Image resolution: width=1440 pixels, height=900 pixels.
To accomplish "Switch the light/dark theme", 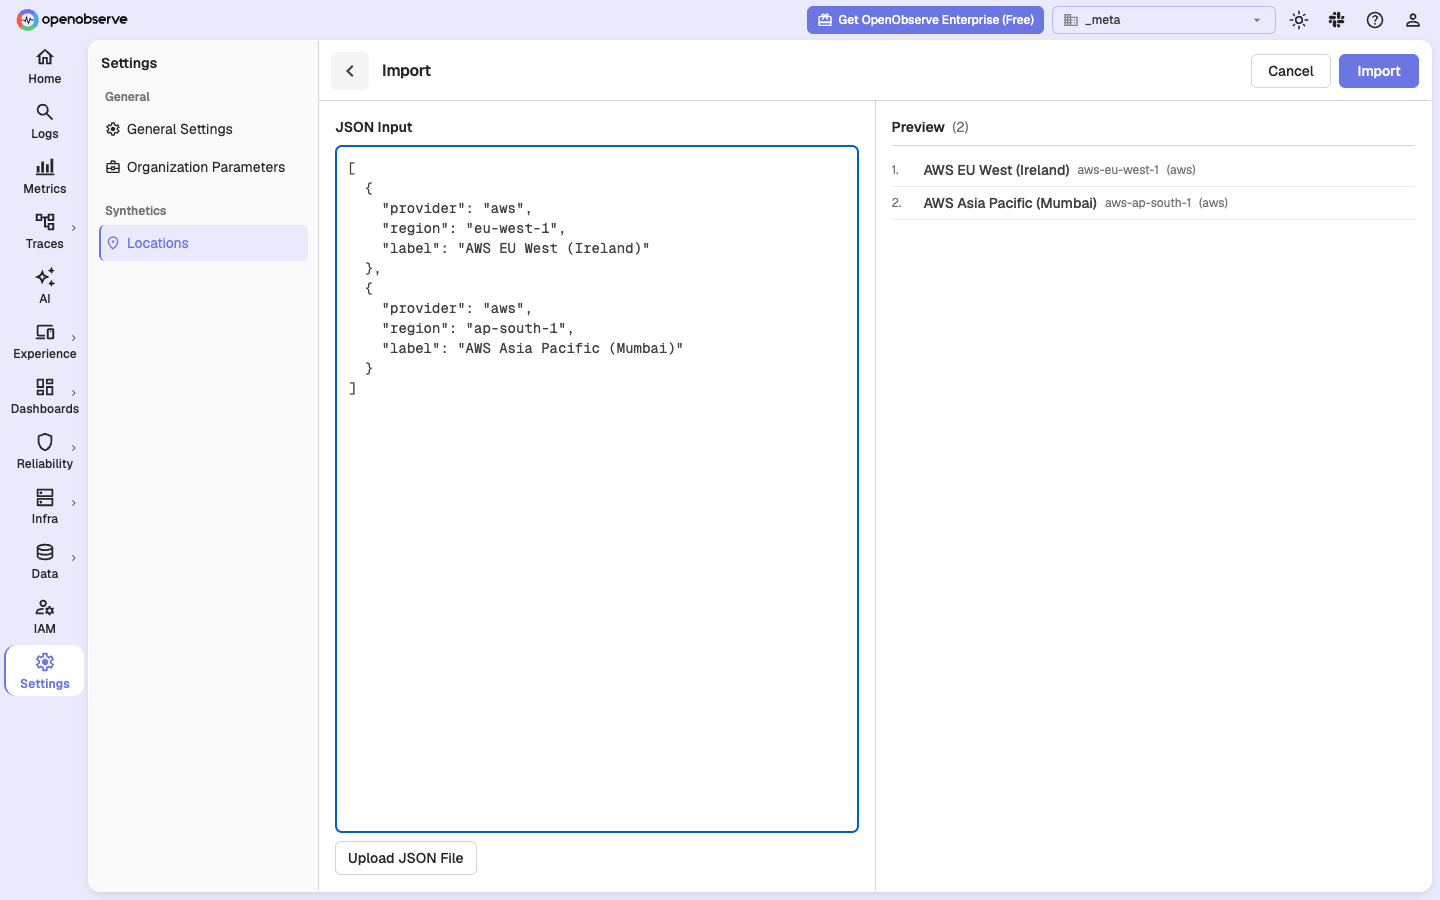I will click(x=1299, y=20).
